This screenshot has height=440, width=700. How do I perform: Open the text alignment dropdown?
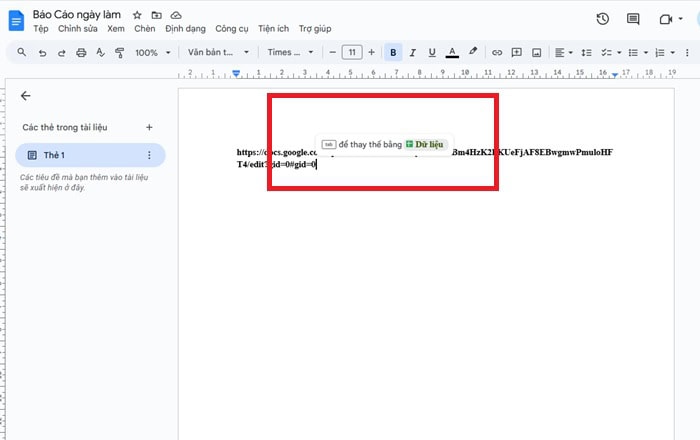(563, 53)
